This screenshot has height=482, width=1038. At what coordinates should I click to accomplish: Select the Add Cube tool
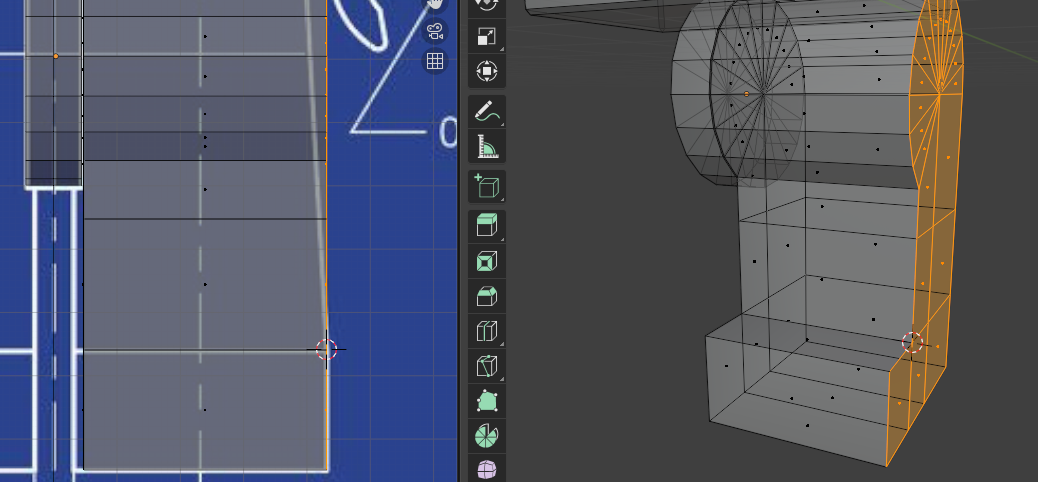click(487, 187)
